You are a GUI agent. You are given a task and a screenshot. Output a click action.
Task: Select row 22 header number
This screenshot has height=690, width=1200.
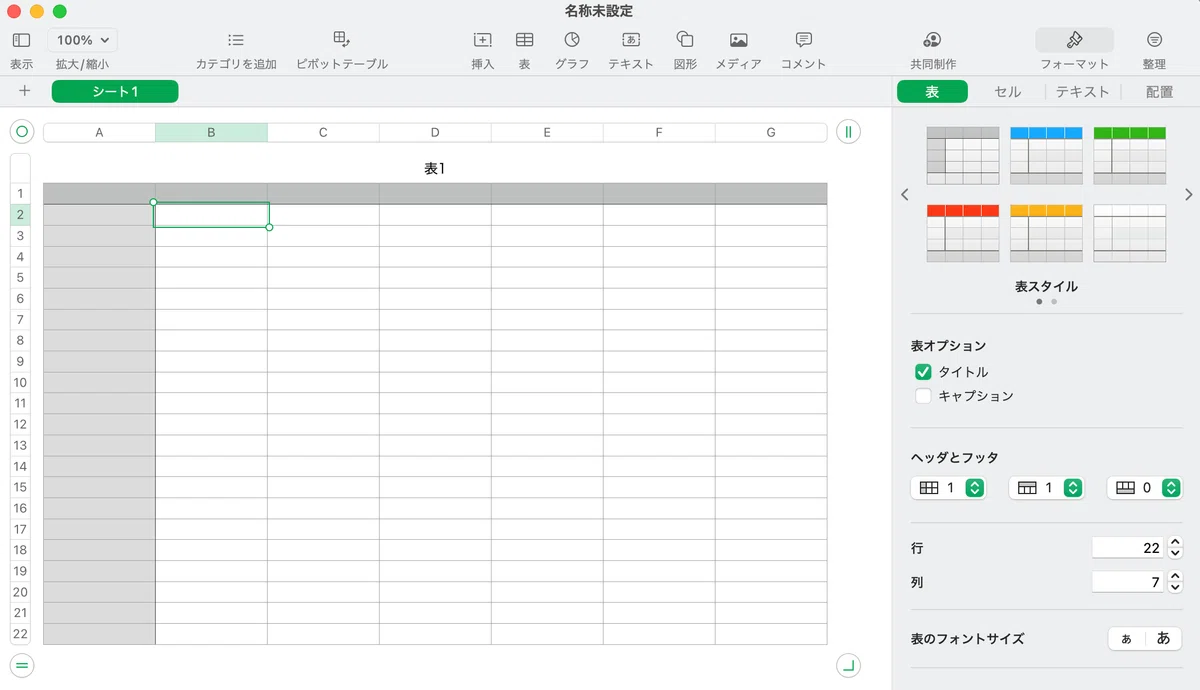point(20,634)
